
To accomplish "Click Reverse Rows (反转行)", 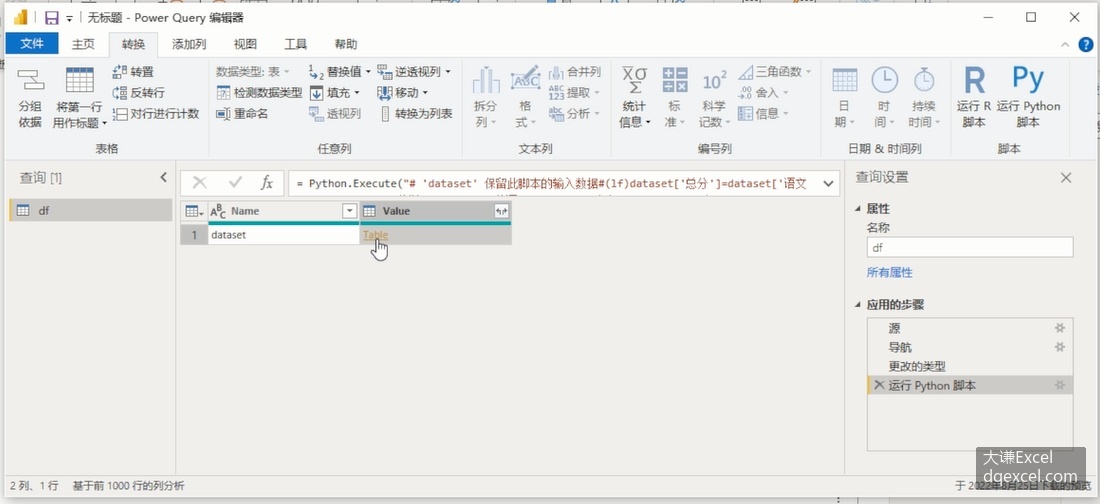I will (x=139, y=93).
